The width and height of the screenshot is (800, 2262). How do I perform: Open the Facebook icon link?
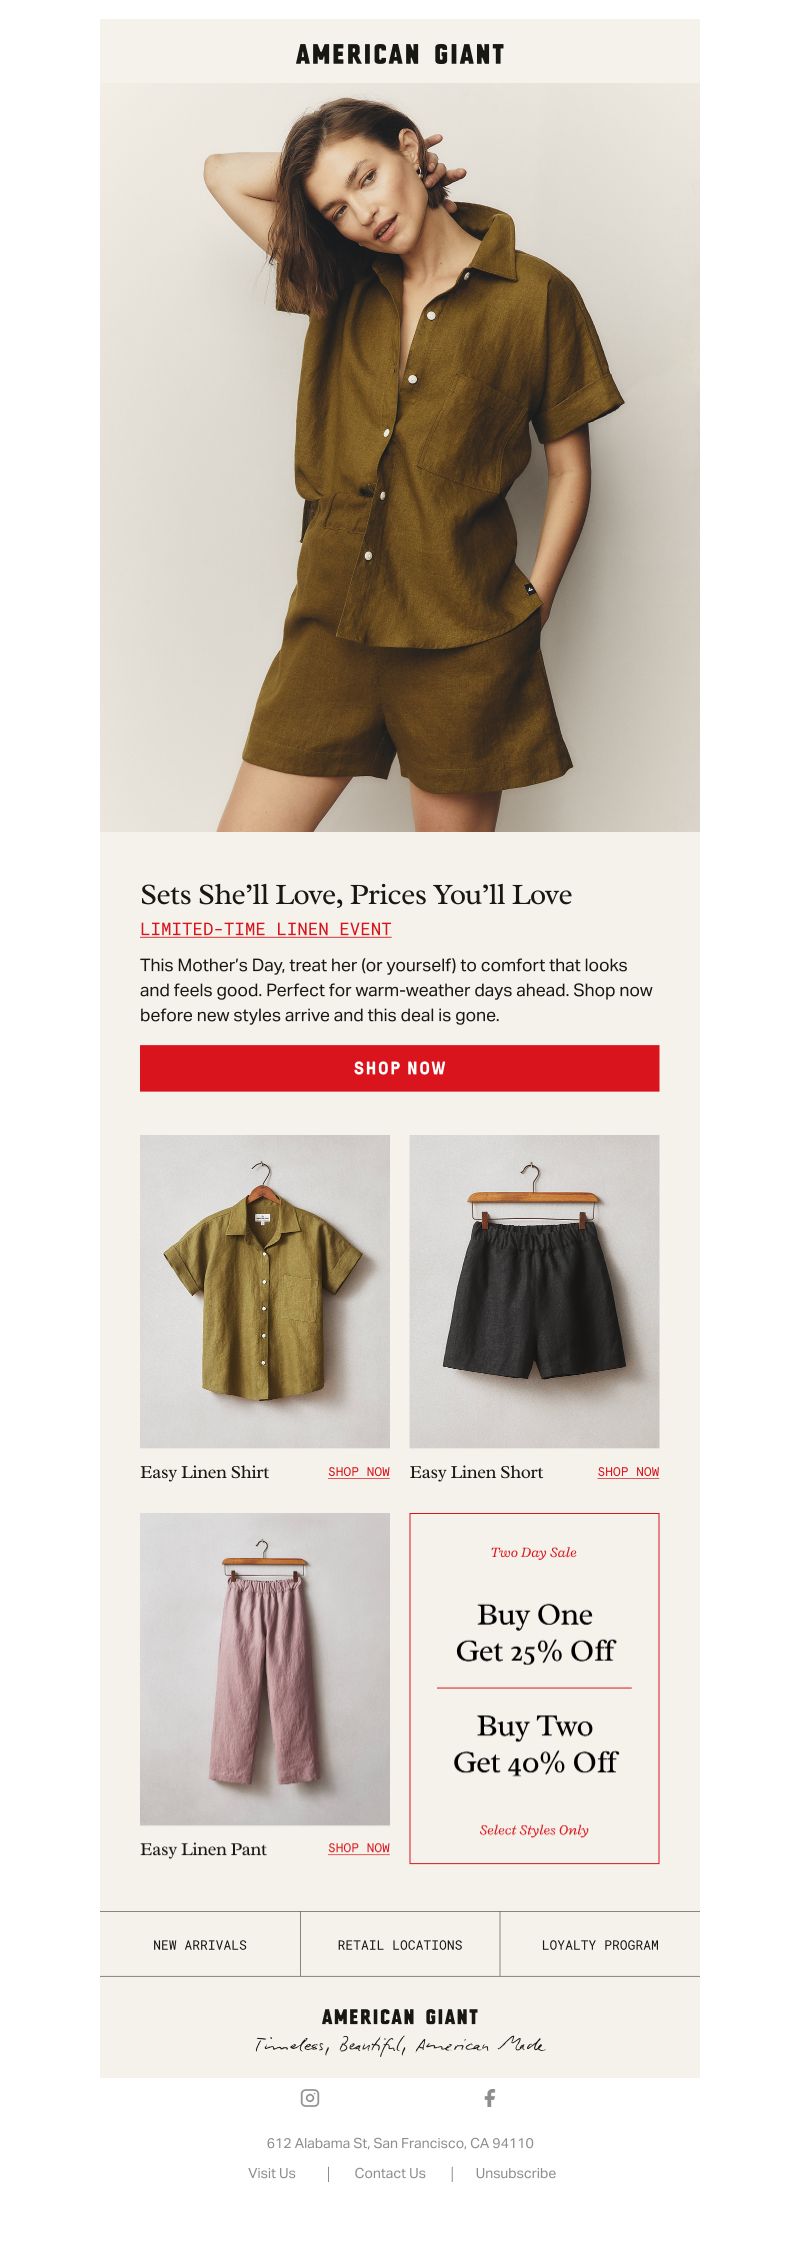pyautogui.click(x=490, y=2098)
